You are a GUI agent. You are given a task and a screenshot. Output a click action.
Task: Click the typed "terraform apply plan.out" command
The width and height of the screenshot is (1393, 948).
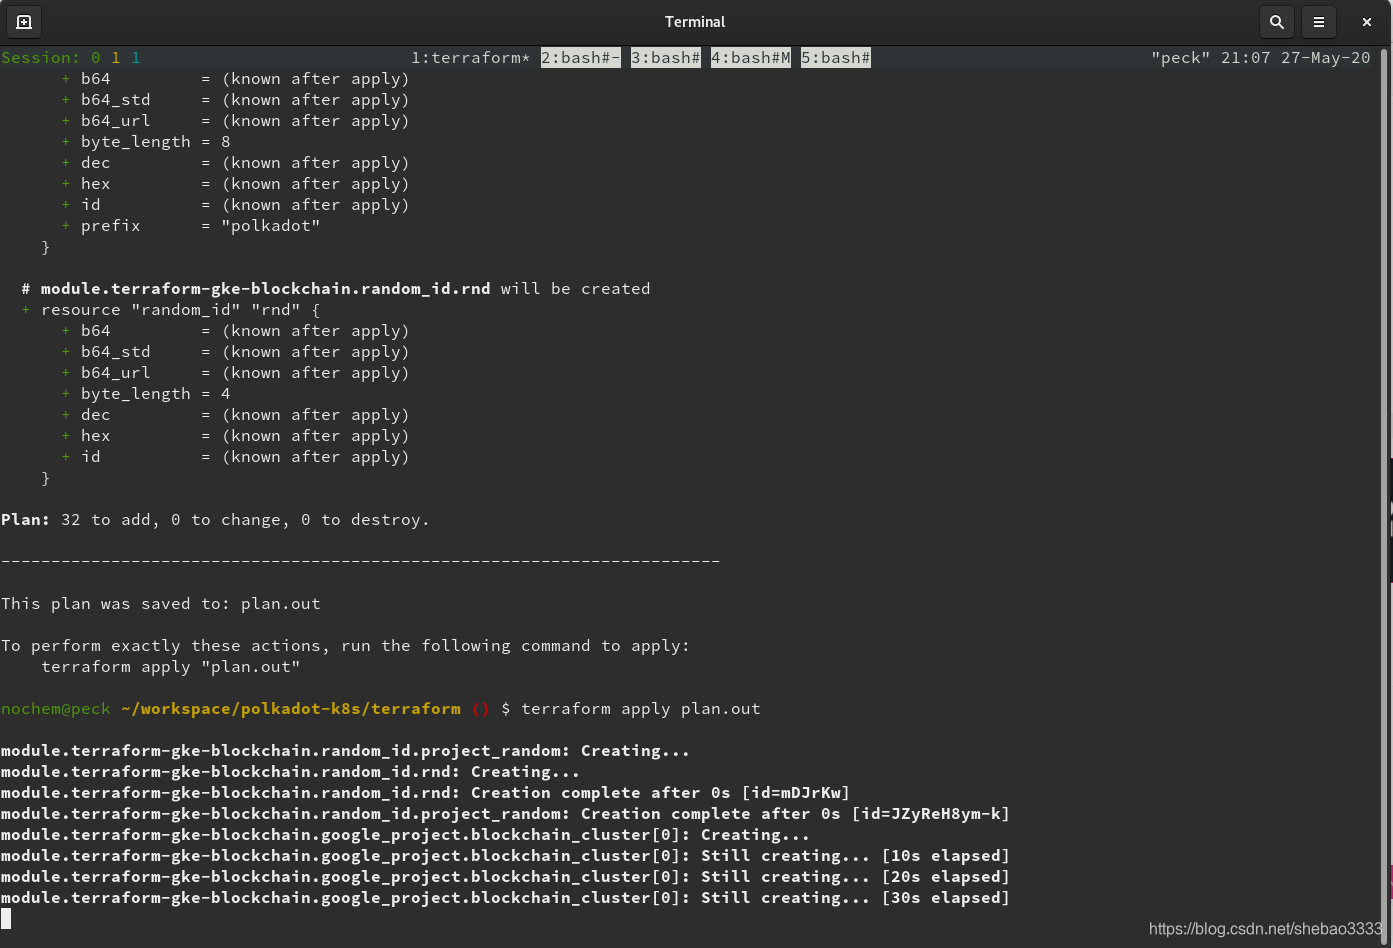coord(641,709)
